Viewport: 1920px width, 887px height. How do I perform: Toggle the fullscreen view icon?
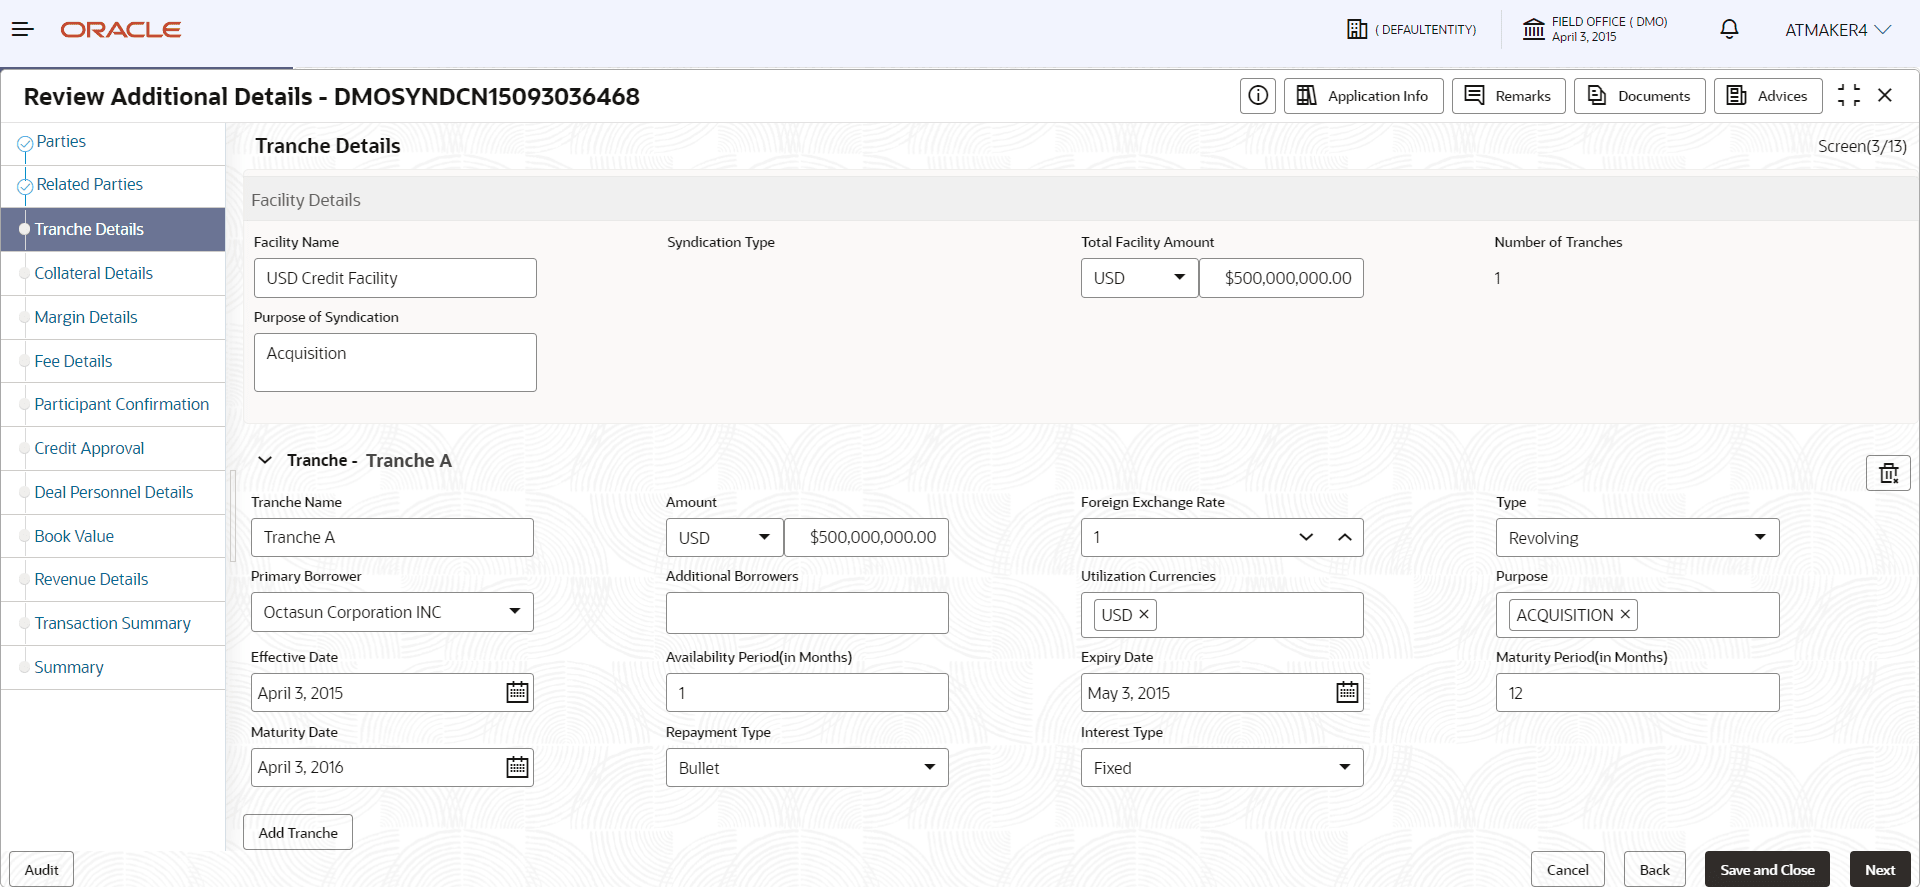point(1849,96)
